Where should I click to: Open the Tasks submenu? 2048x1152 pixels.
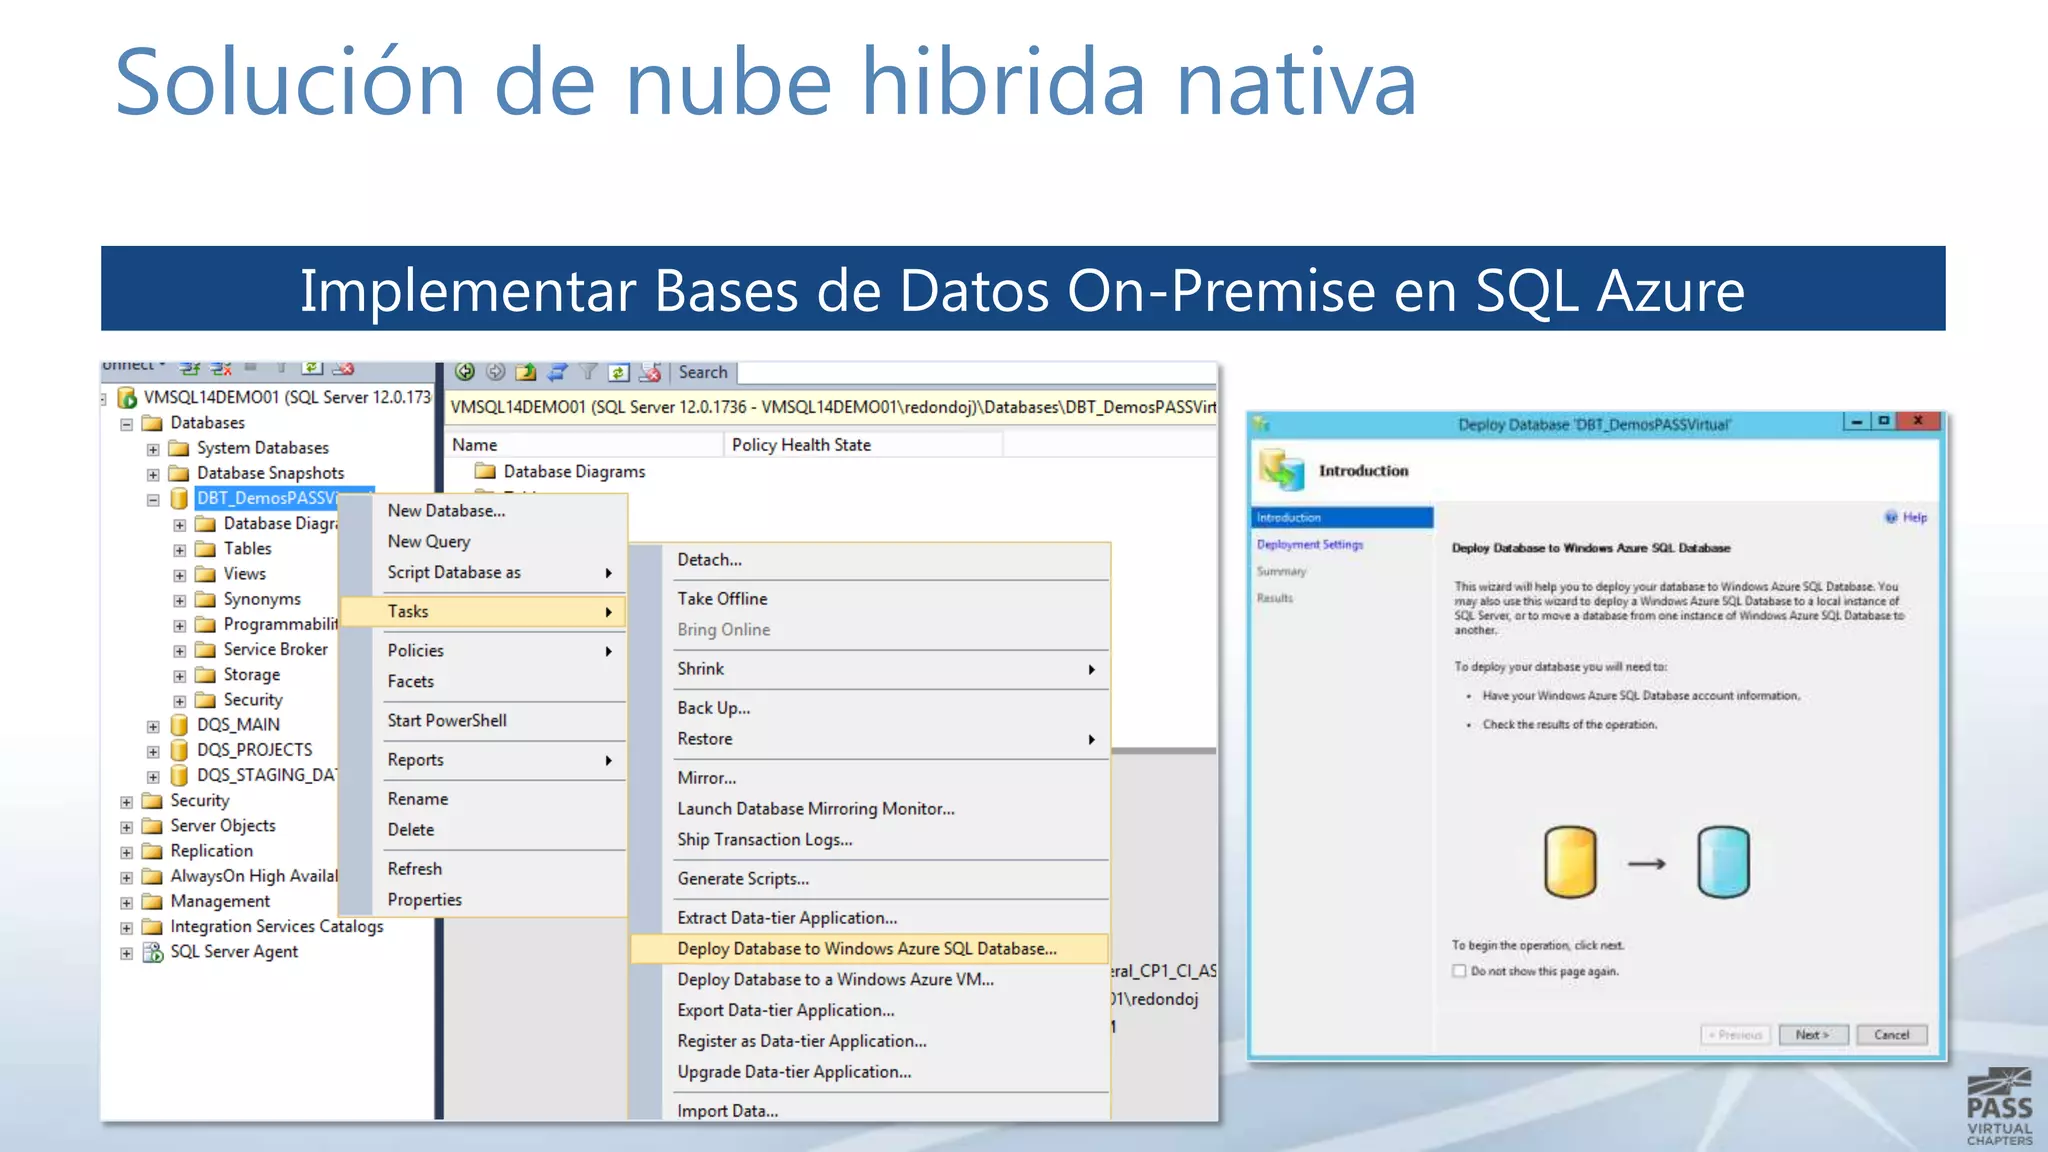pos(484,611)
